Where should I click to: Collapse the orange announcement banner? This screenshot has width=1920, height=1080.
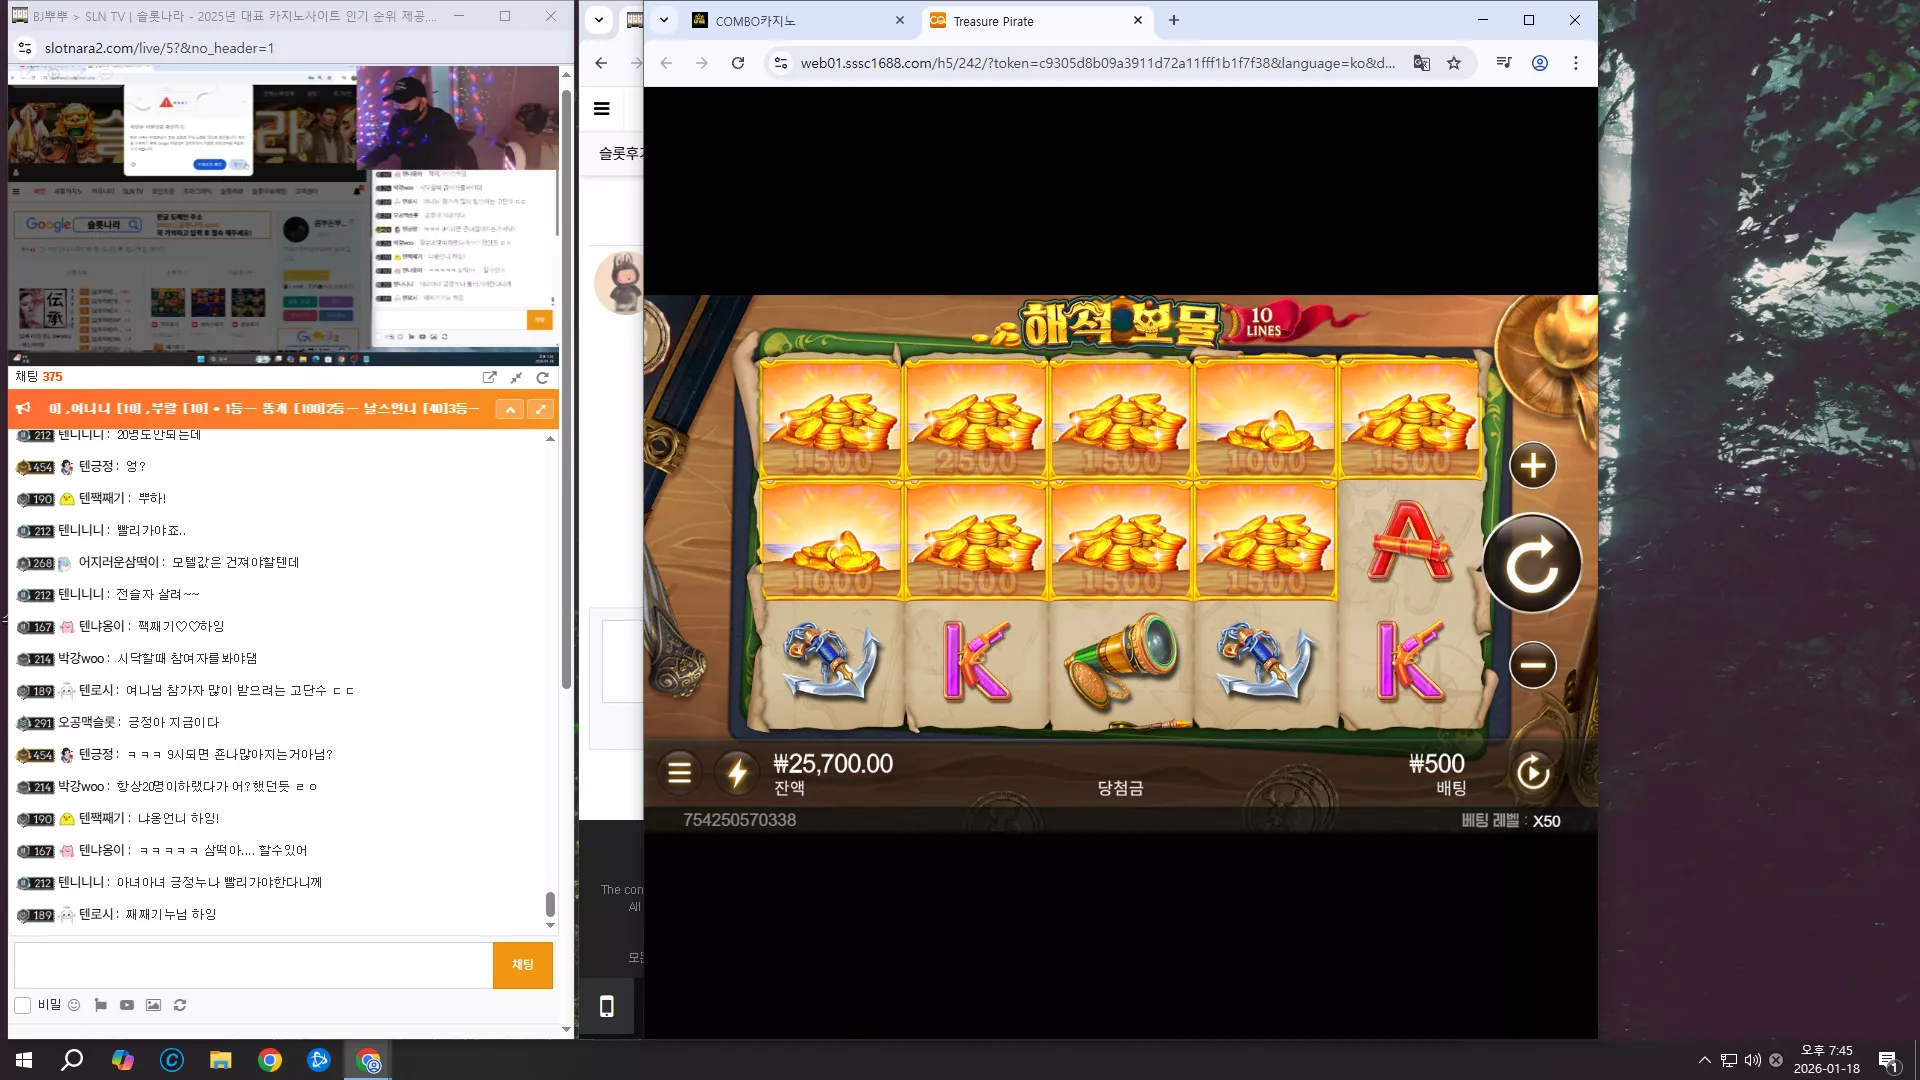(x=510, y=409)
